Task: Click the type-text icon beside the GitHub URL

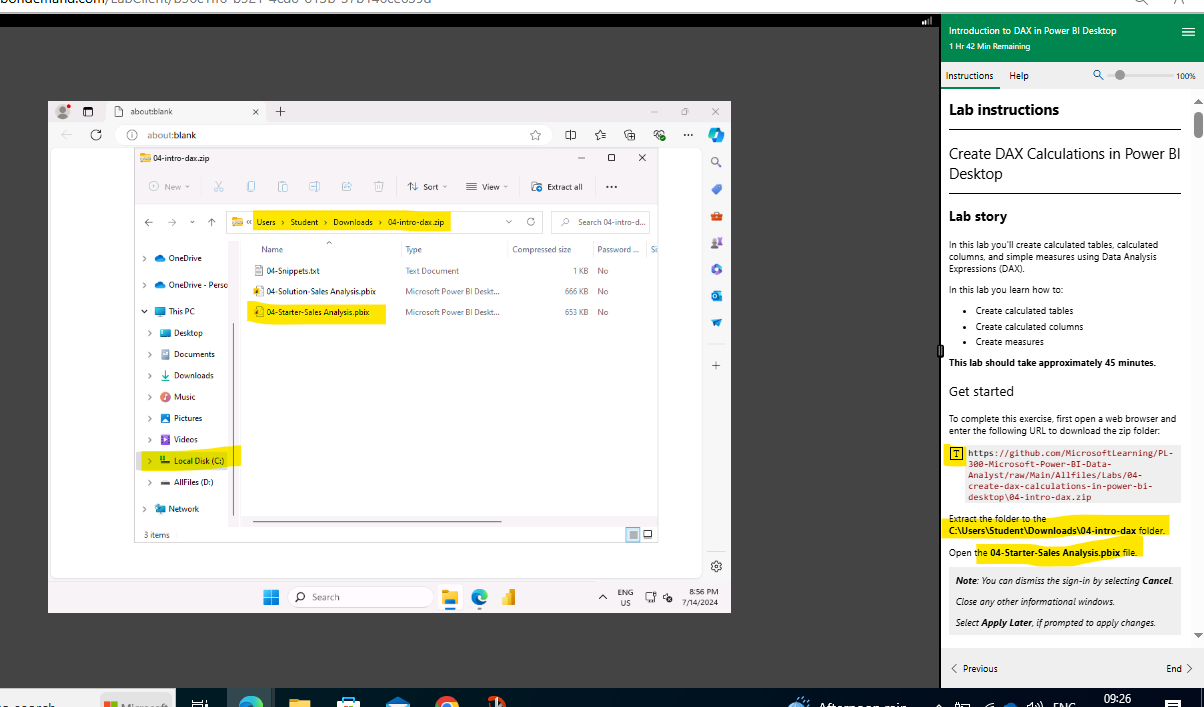Action: [x=956, y=454]
